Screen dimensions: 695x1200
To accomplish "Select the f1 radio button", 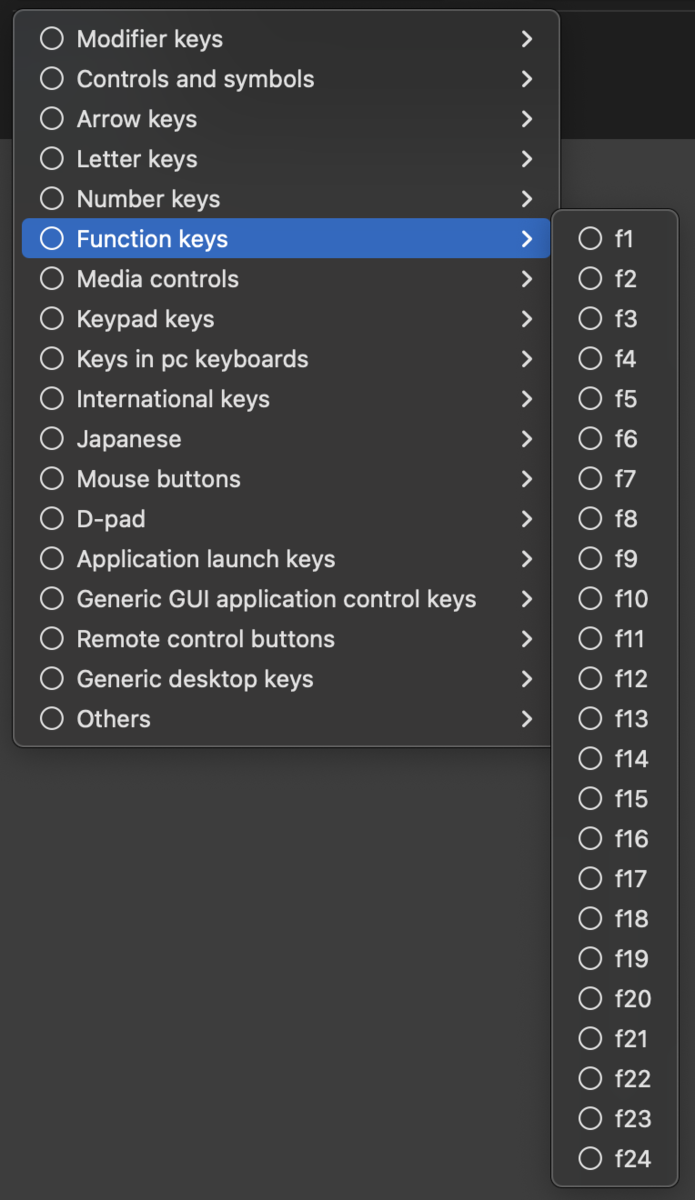I will tap(590, 239).
